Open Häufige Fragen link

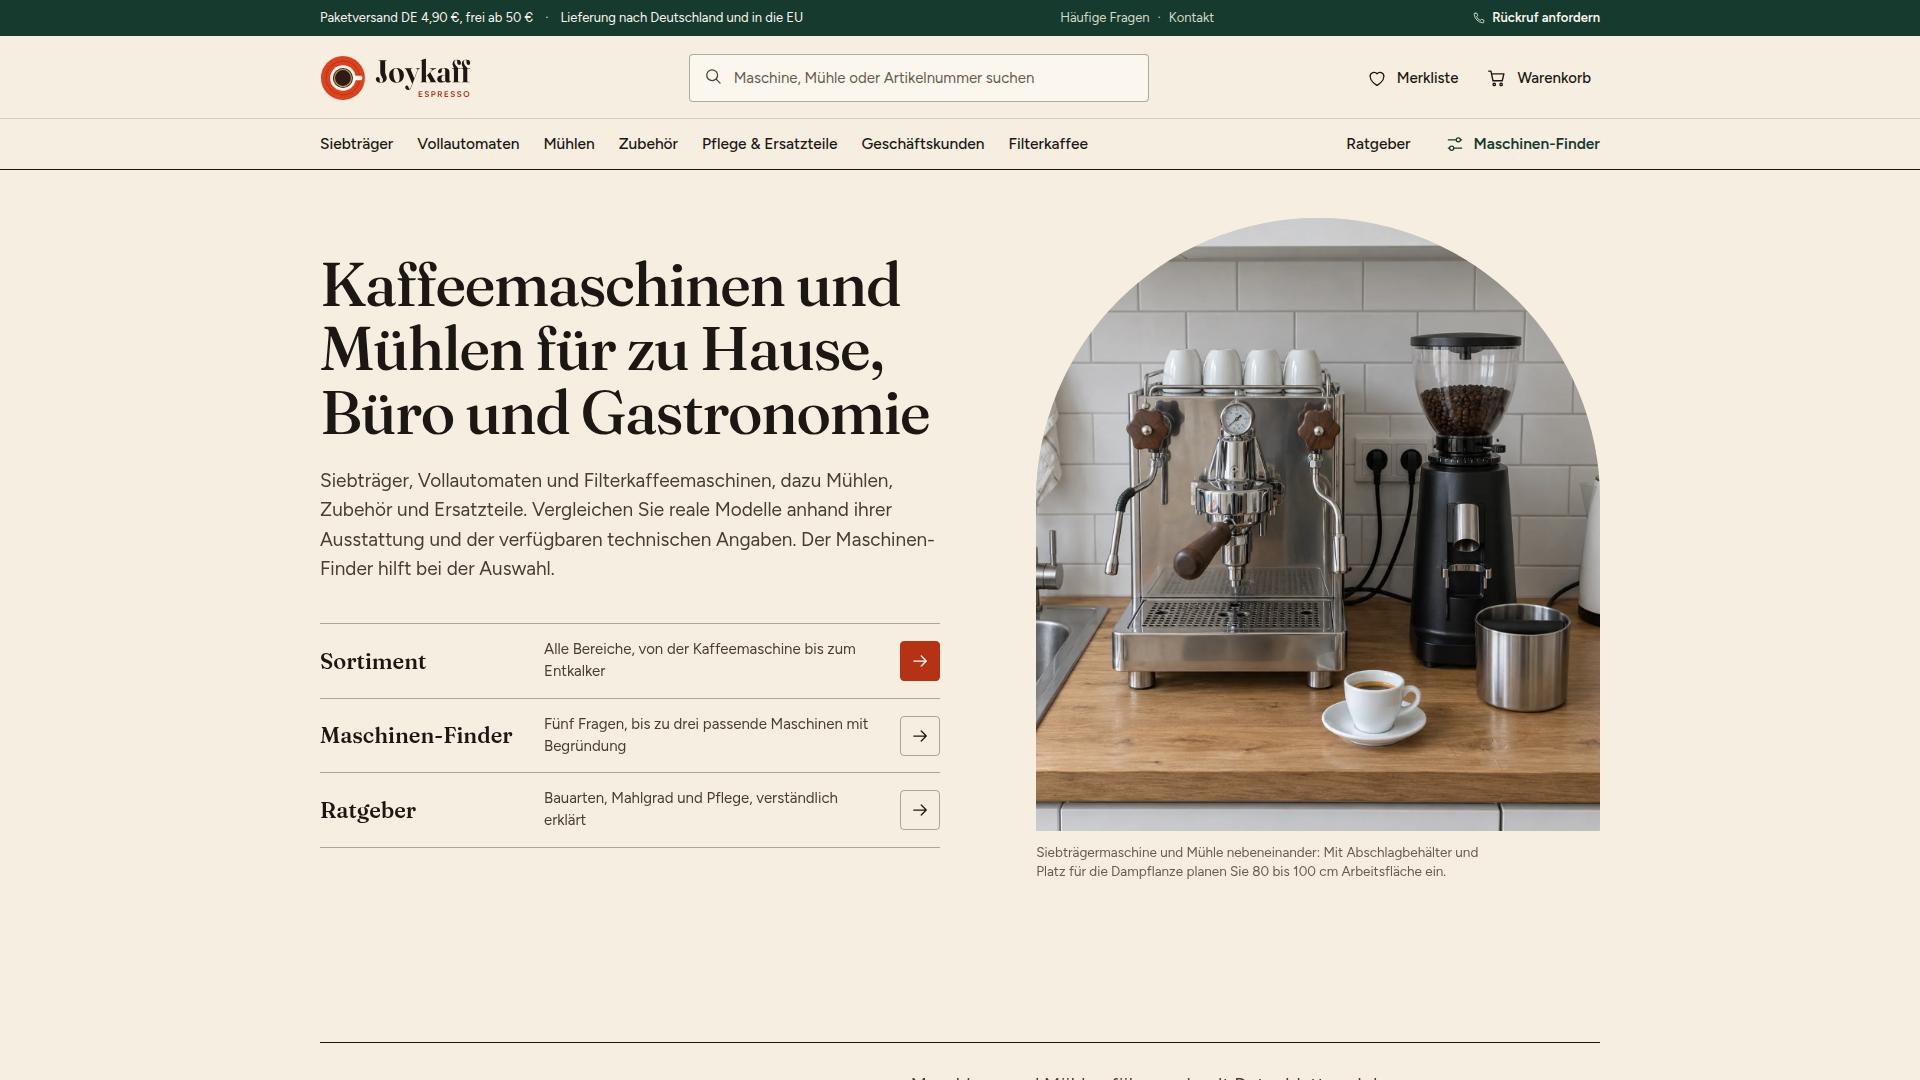(1104, 18)
